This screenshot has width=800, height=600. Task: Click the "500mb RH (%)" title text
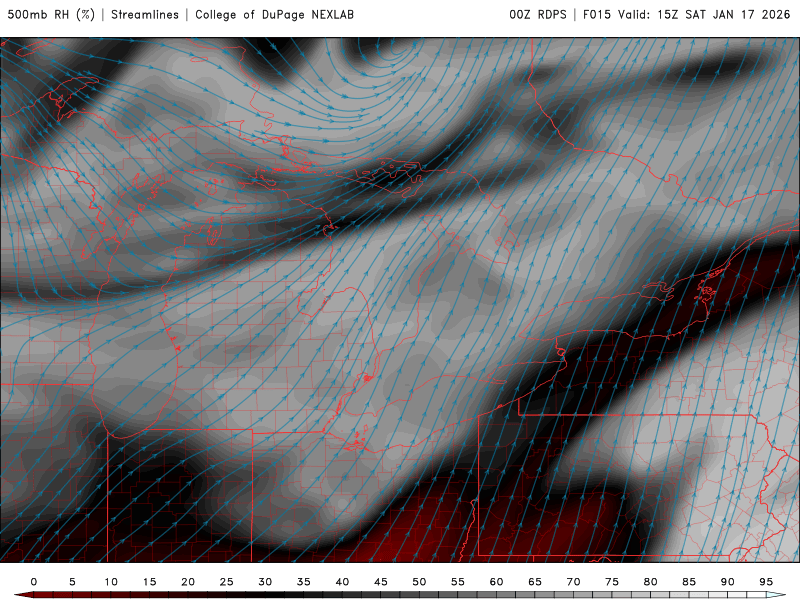pos(51,15)
